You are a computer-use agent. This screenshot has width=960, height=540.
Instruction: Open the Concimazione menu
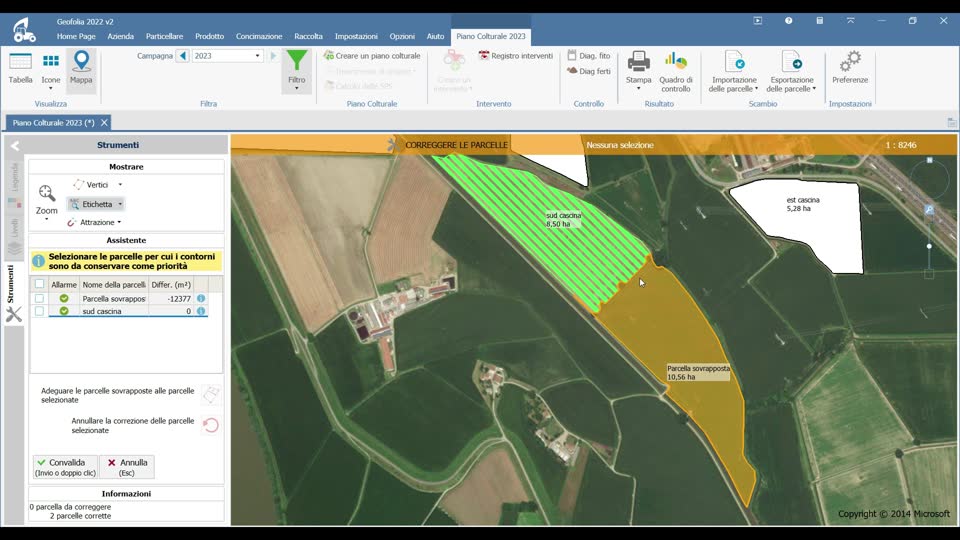point(259,36)
